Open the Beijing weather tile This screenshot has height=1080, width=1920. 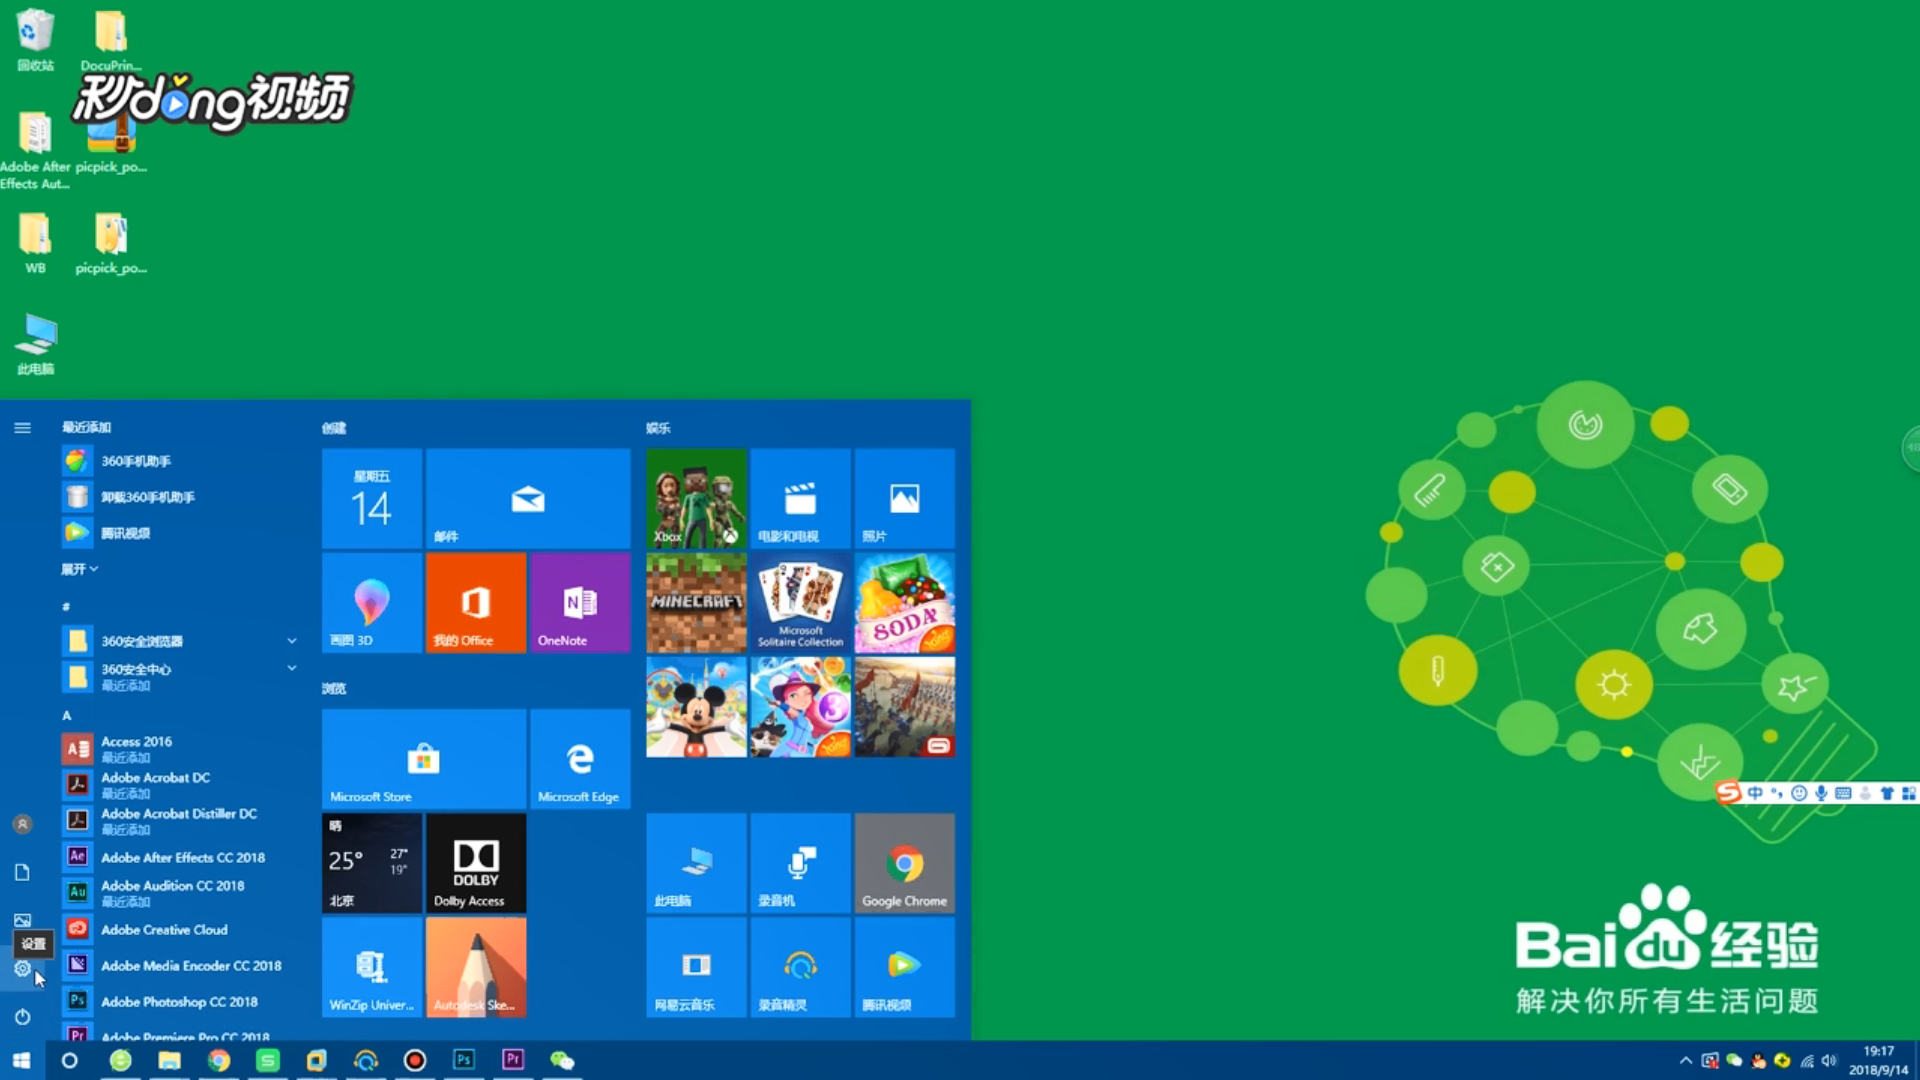[372, 863]
